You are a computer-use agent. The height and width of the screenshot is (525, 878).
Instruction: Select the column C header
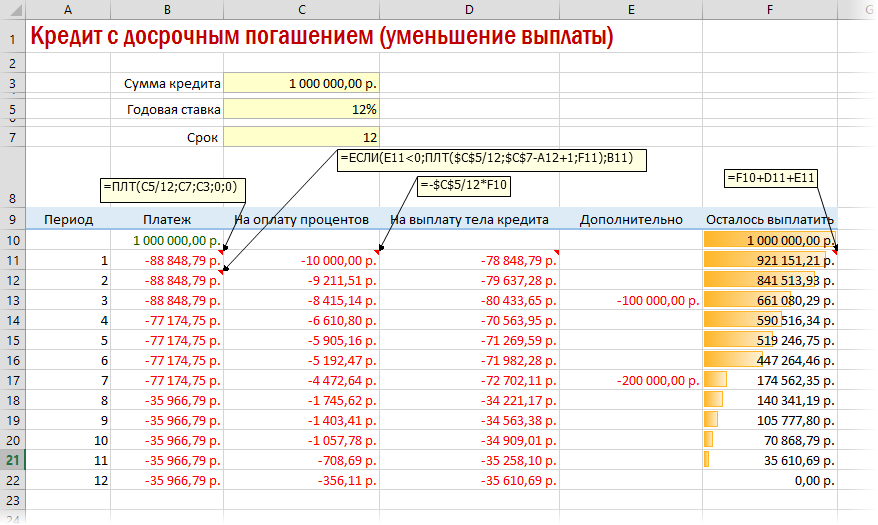point(301,9)
